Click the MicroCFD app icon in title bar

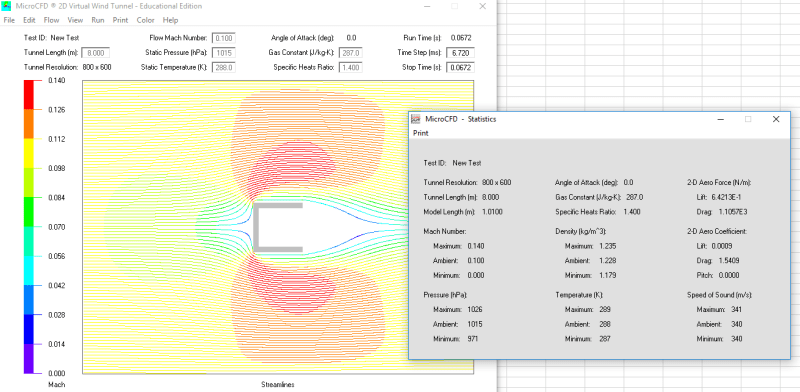click(x=7, y=6)
